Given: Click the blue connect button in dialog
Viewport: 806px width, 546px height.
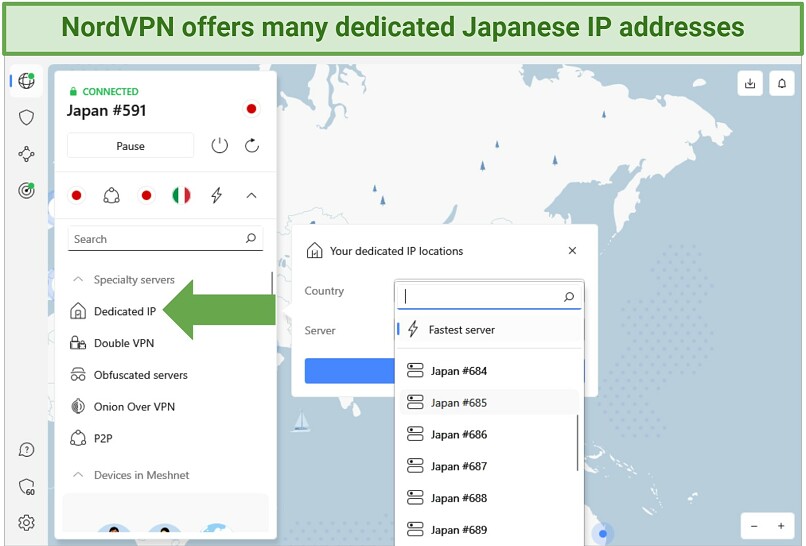Looking at the screenshot, I should coord(350,371).
